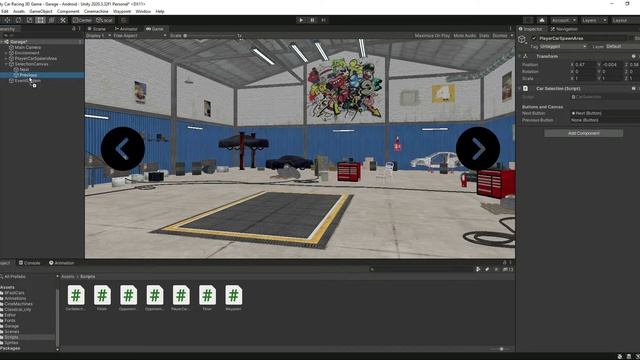
Task: Open the Tag Untagged dropdown
Action: click(x=563, y=47)
